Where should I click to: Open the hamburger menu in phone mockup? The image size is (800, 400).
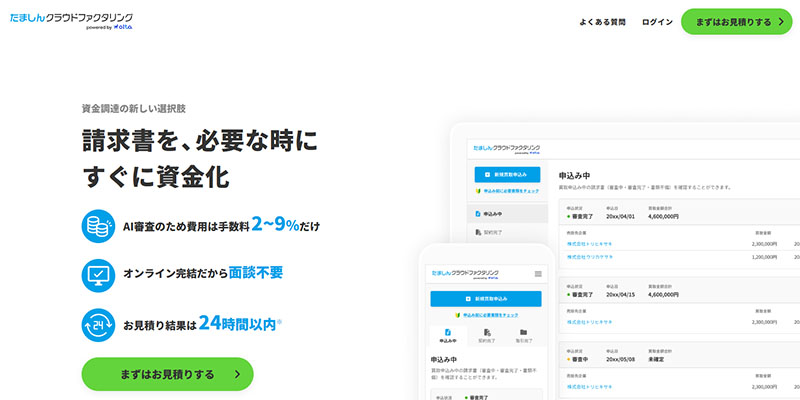538,274
